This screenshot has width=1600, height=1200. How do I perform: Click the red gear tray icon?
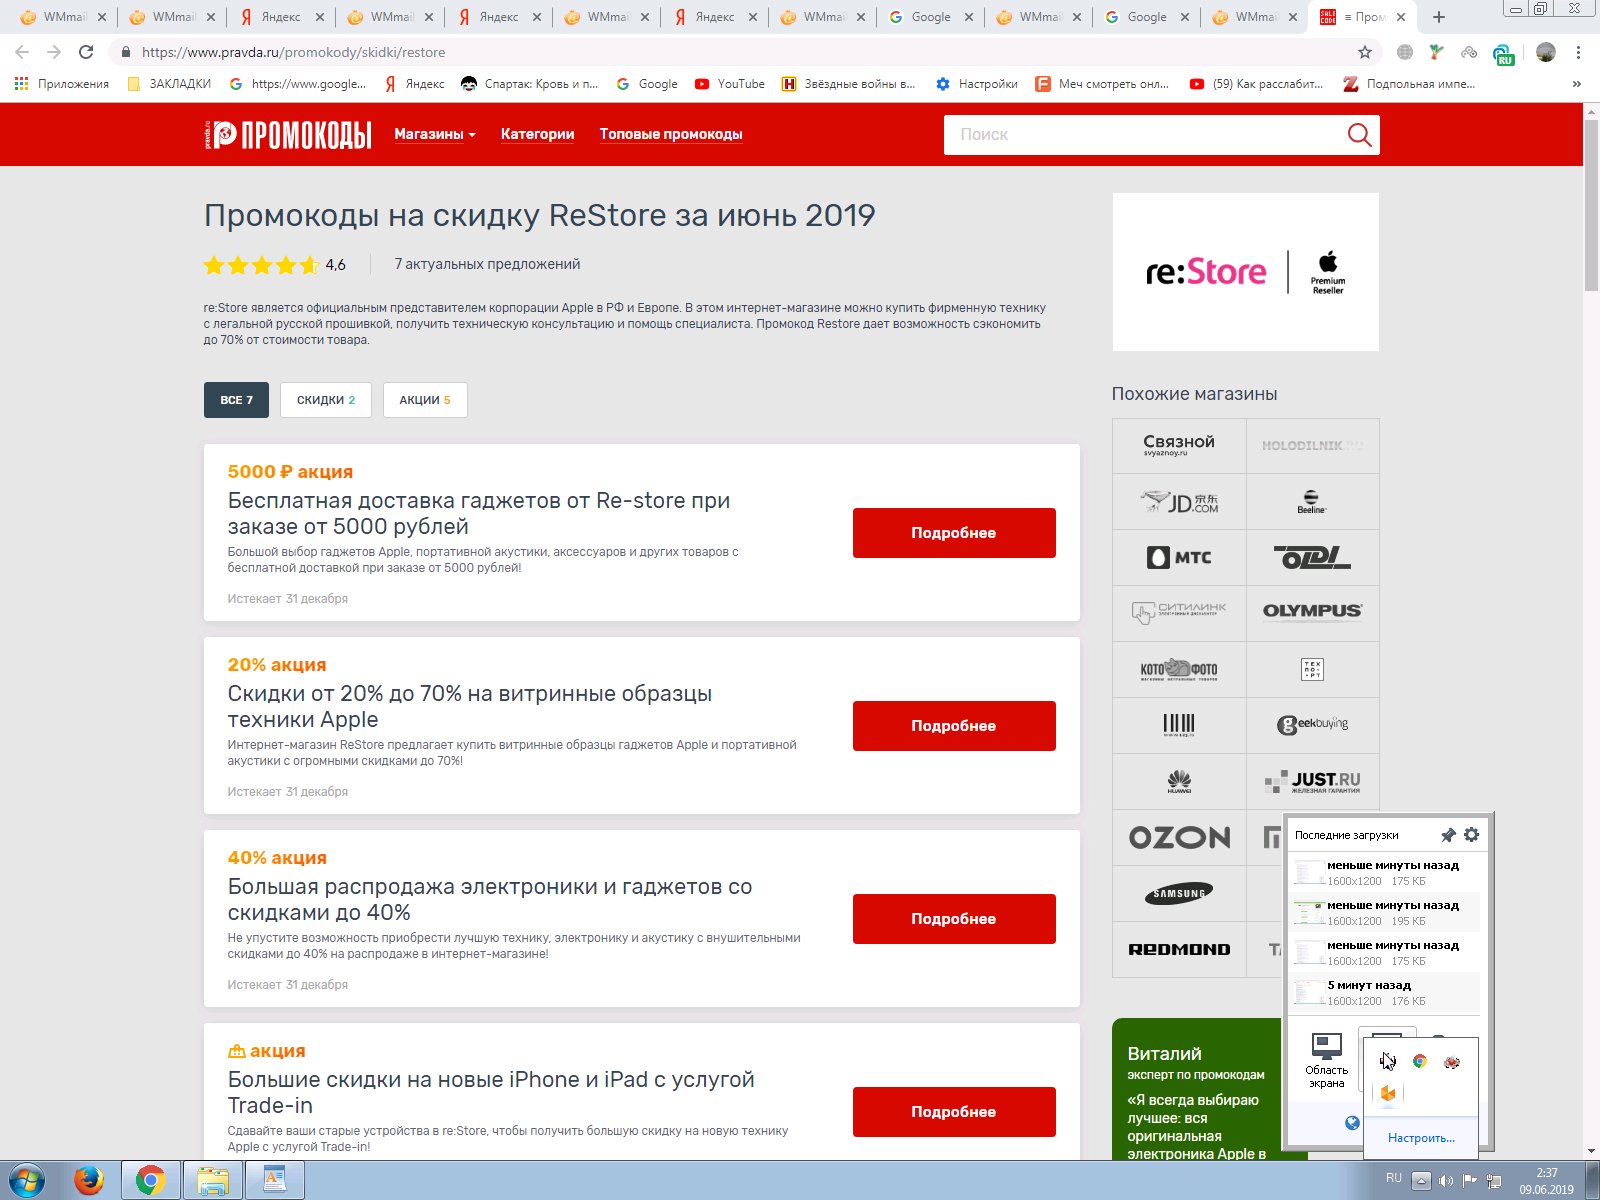[1451, 1062]
